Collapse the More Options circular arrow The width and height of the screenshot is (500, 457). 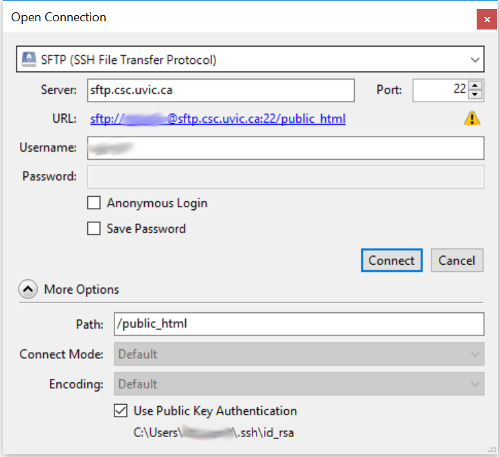28,289
